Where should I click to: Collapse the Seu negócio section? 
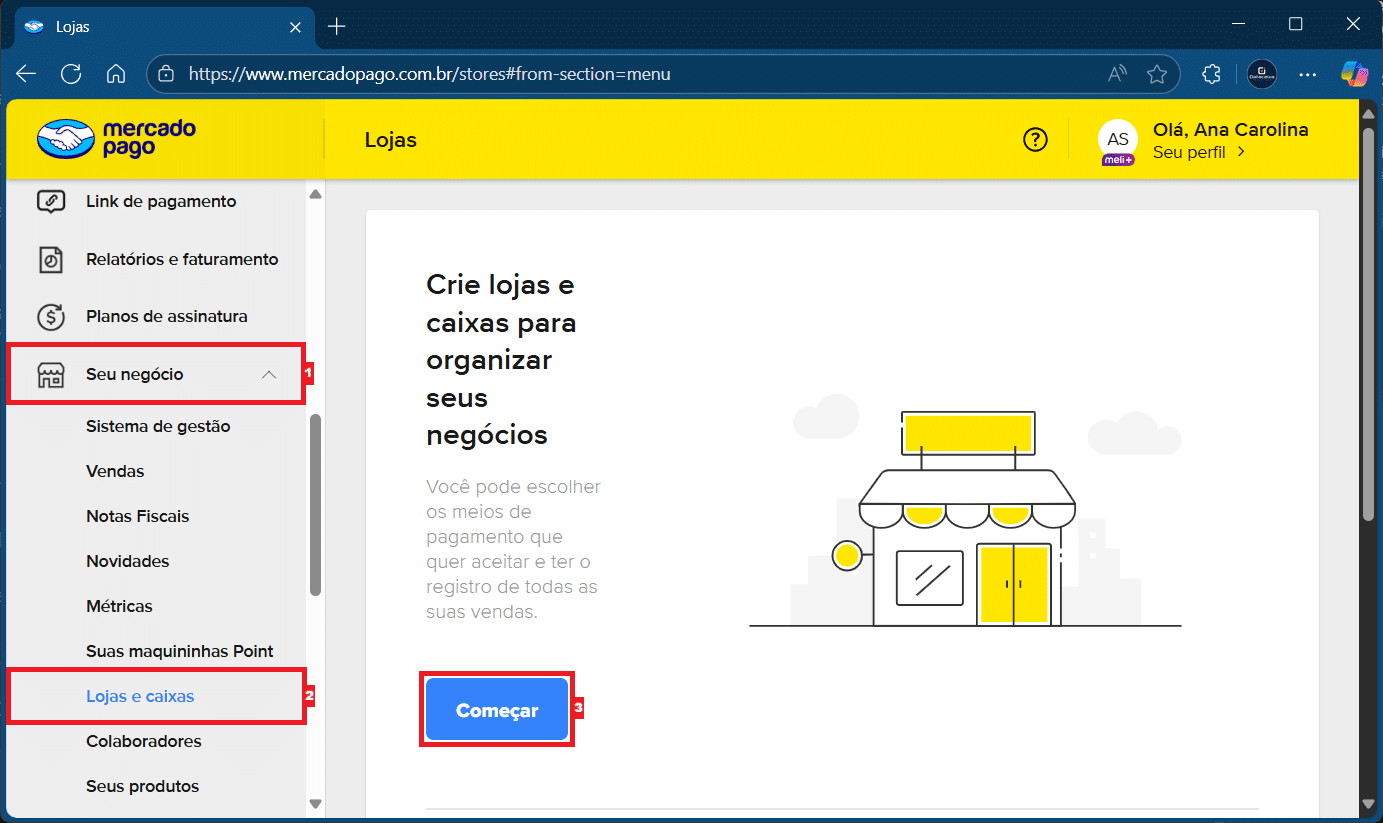[268, 374]
